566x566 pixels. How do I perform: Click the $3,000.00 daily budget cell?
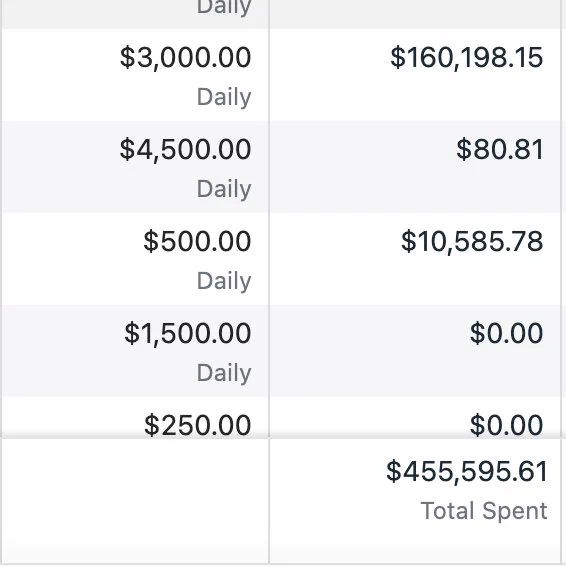pyautogui.click(x=135, y=75)
